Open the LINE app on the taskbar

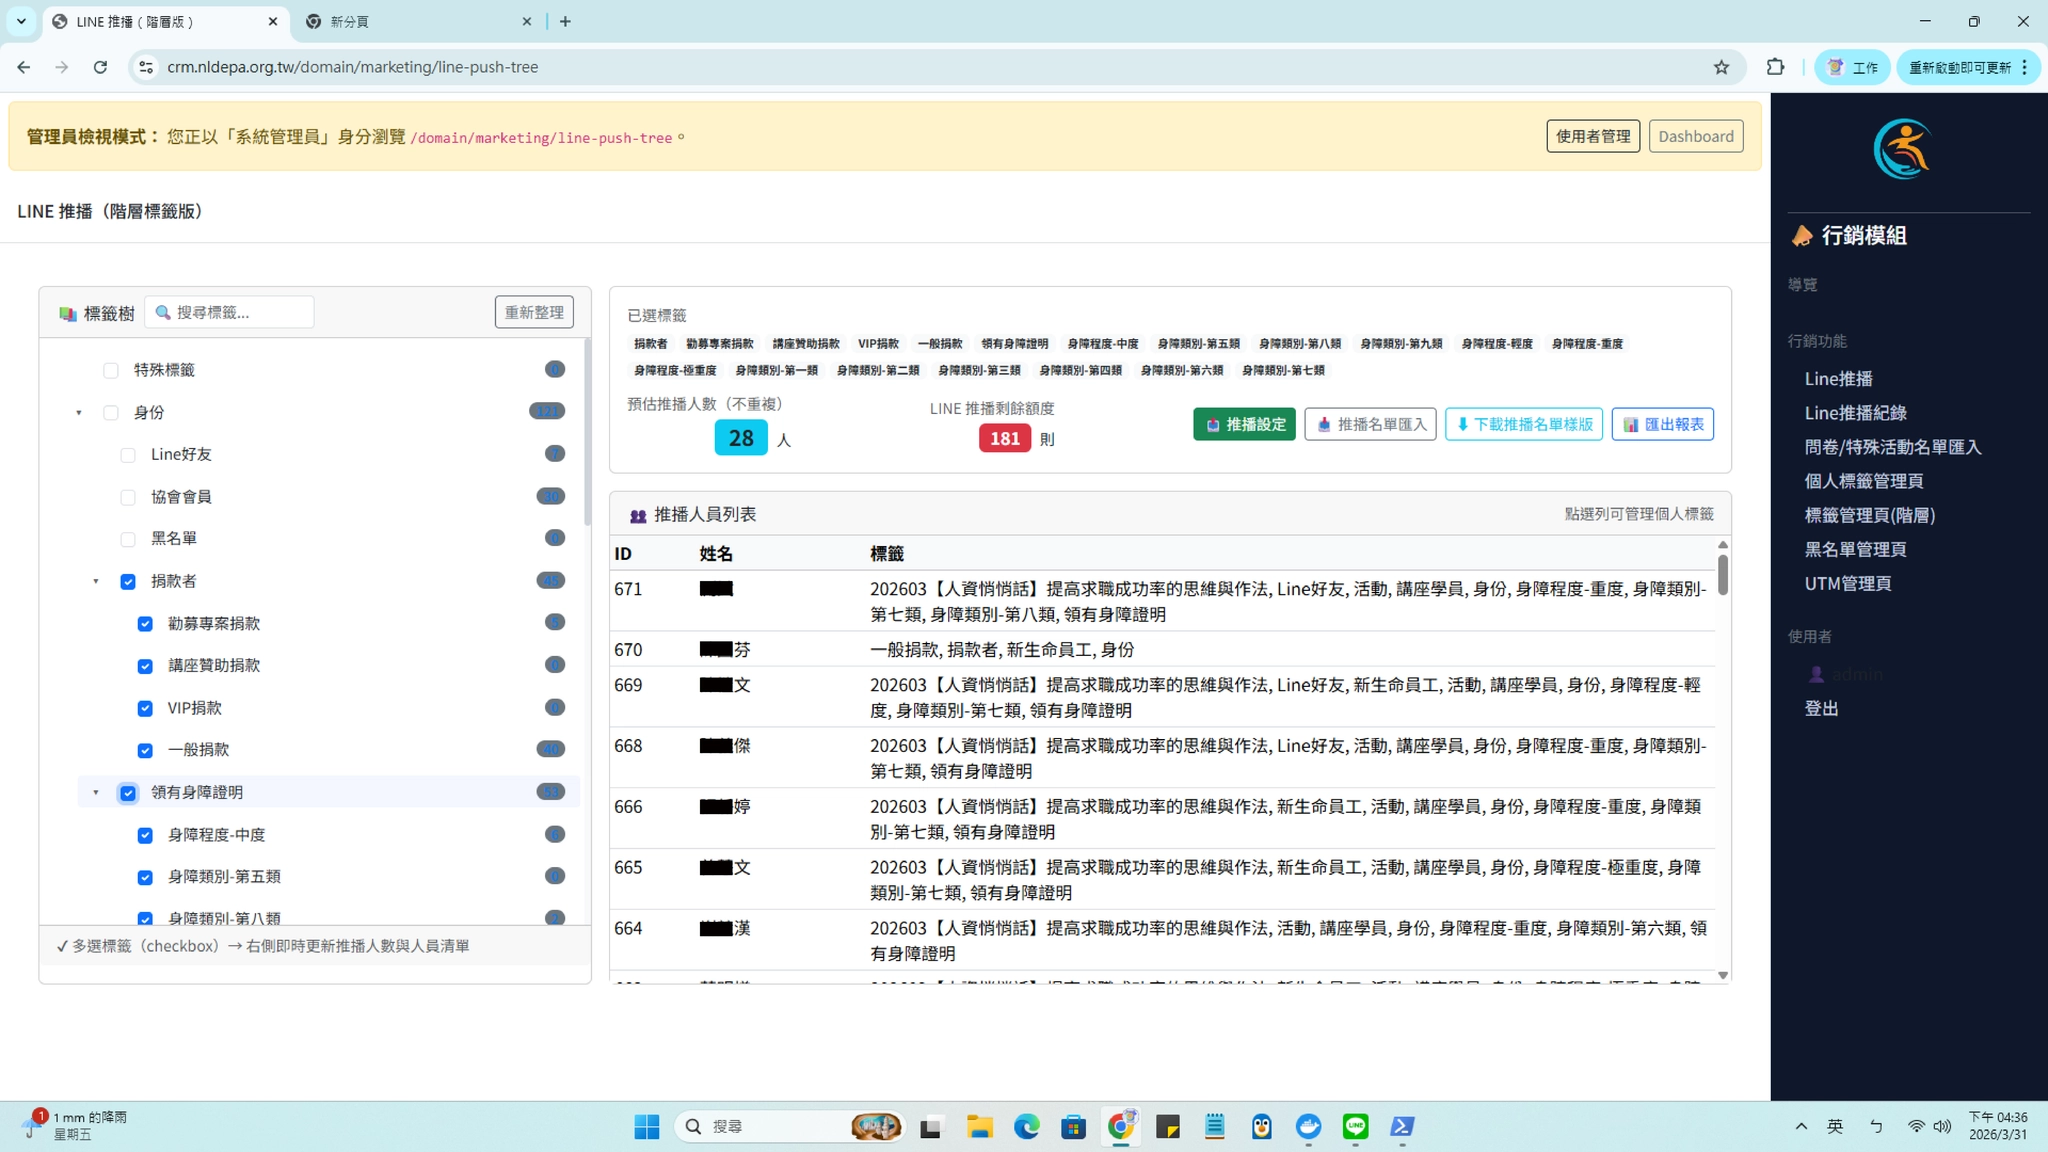coord(1356,1127)
